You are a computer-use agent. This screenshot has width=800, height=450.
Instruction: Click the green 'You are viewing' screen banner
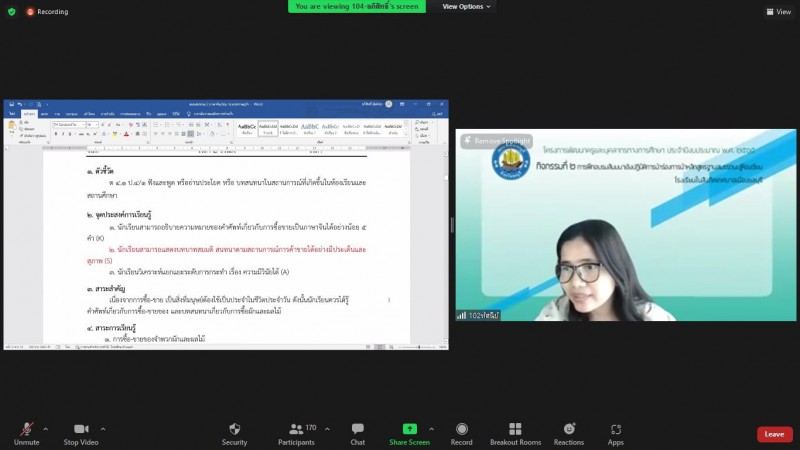pyautogui.click(x=357, y=6)
